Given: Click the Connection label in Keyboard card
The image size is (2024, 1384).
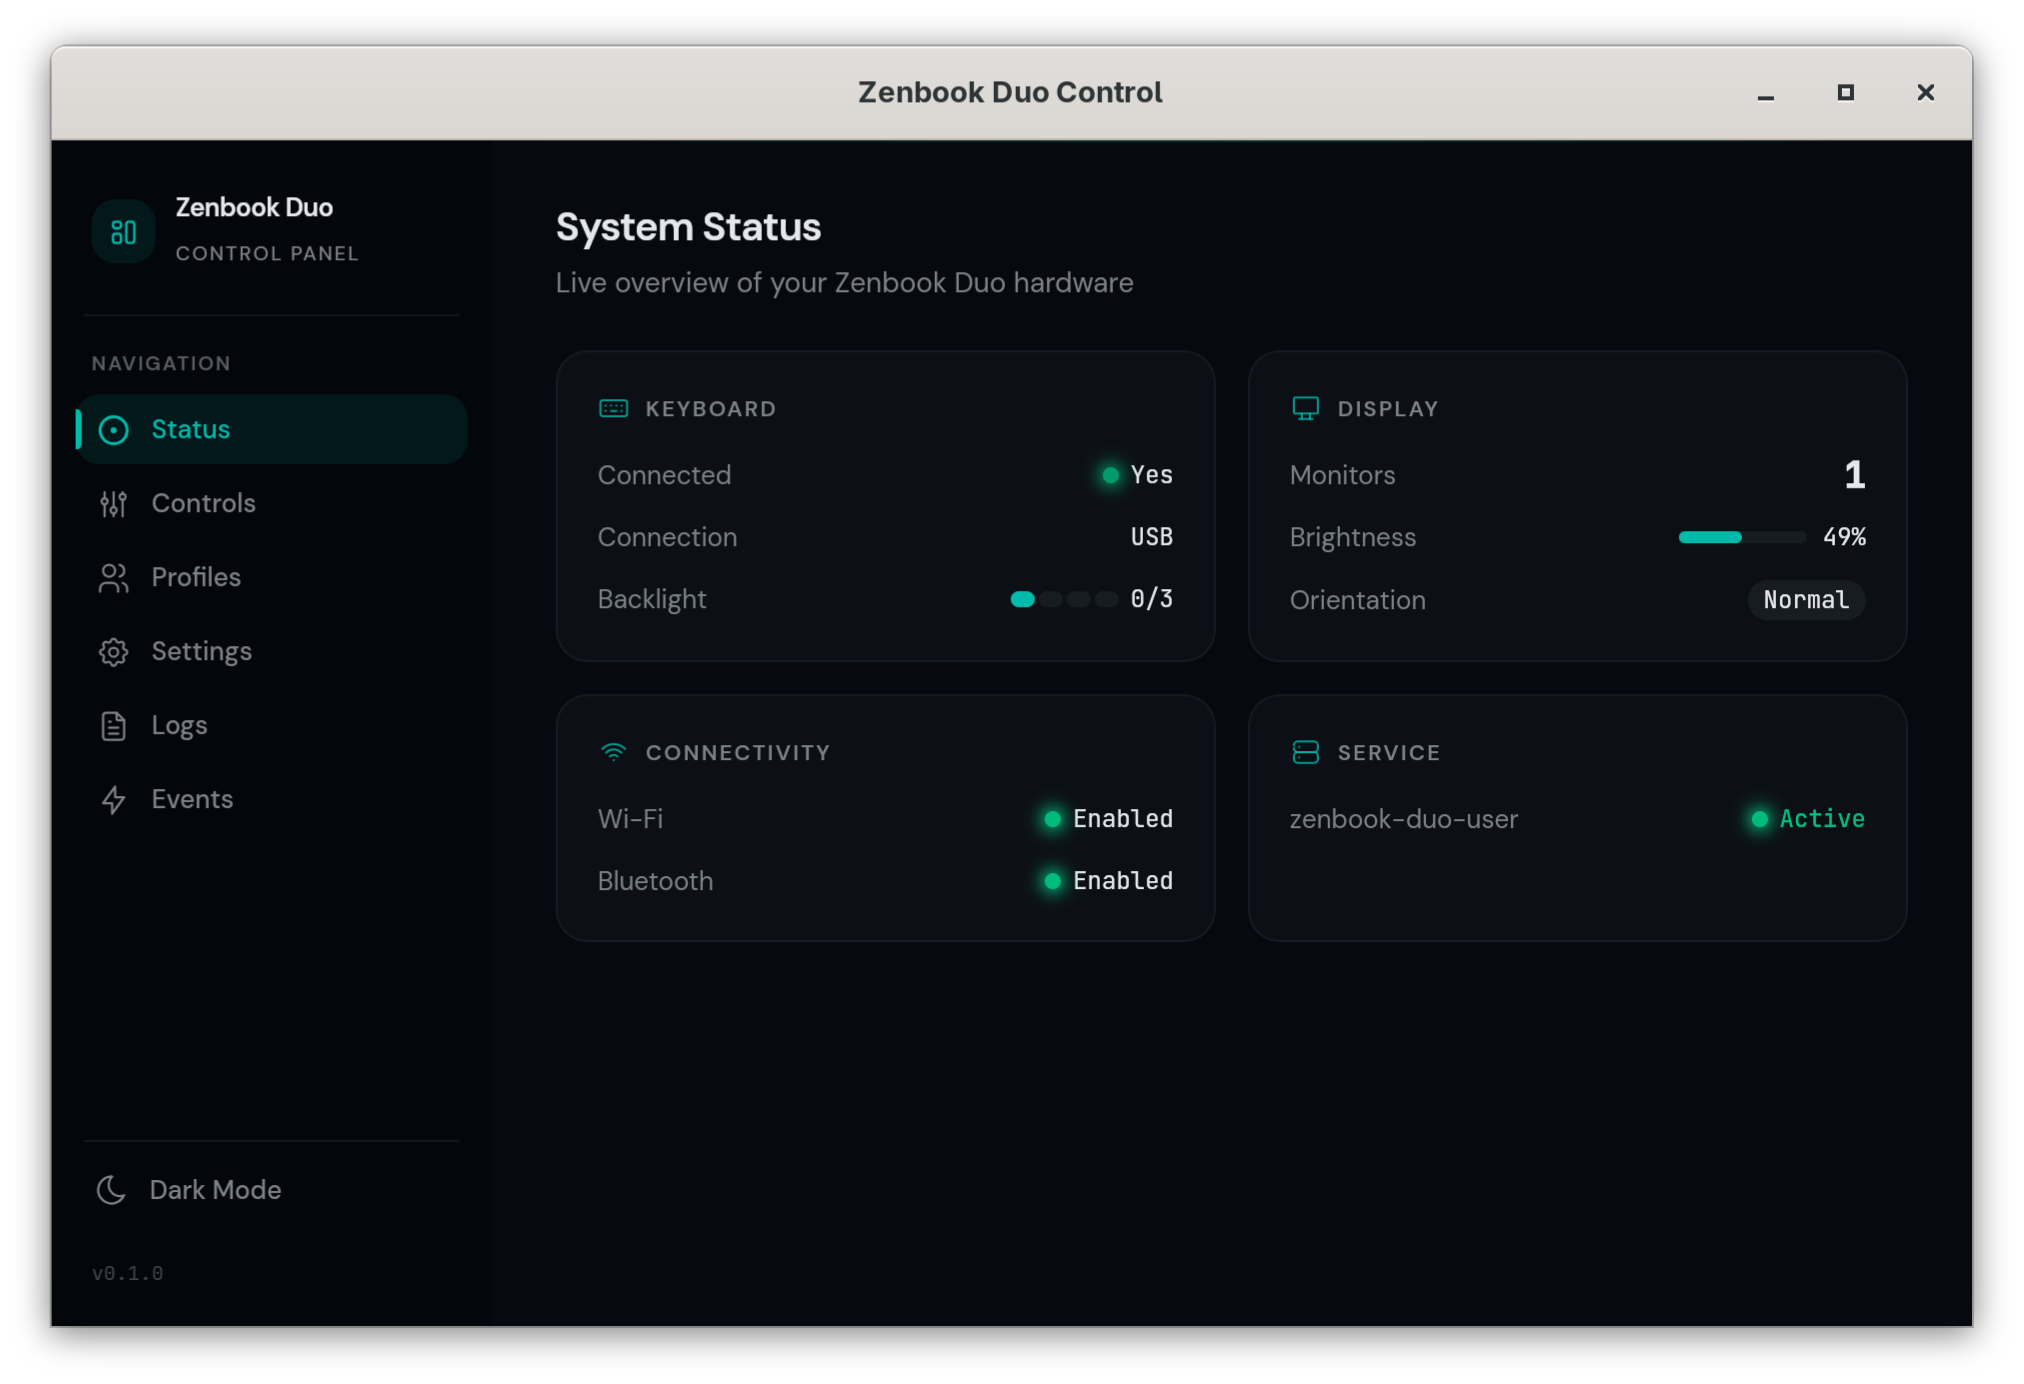Looking at the screenshot, I should [x=667, y=537].
